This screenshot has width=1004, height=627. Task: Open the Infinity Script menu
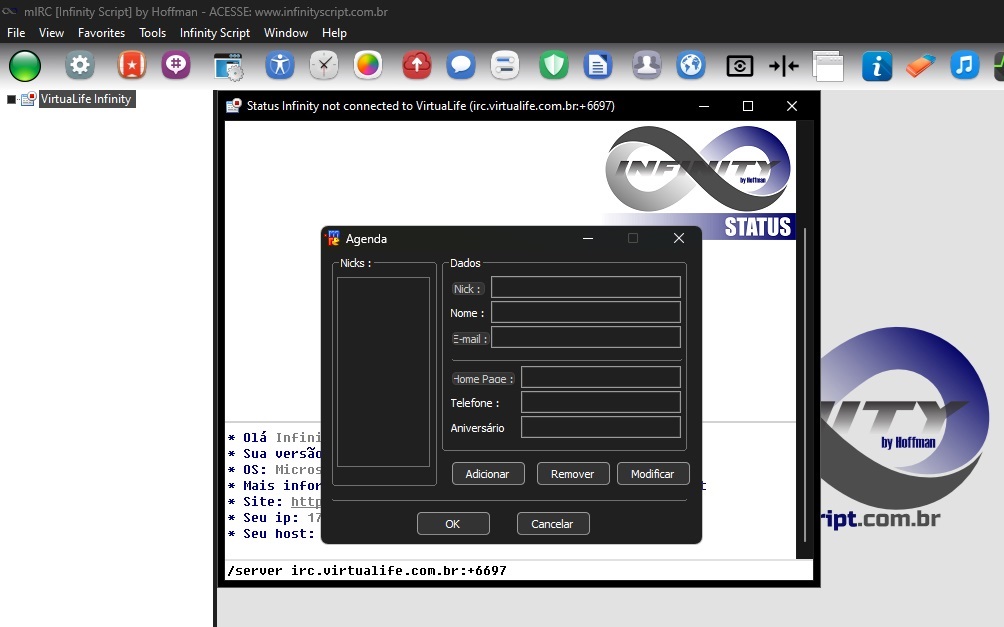click(x=214, y=33)
